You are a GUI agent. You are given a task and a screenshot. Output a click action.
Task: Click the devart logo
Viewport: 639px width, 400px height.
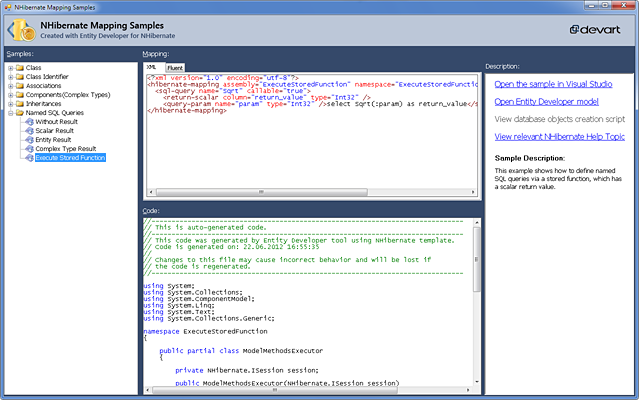point(595,30)
